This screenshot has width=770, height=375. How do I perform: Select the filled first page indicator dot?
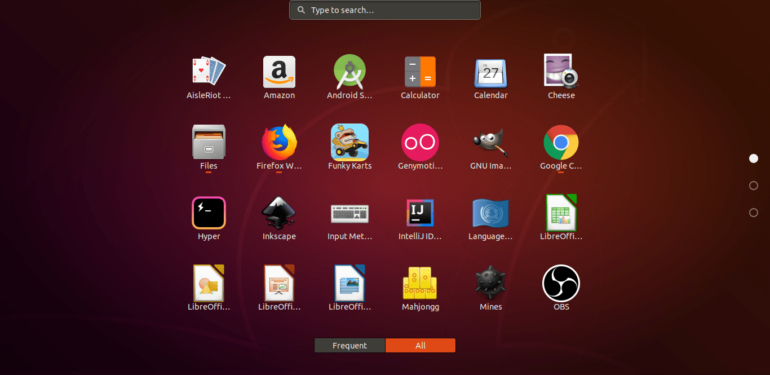pos(753,159)
